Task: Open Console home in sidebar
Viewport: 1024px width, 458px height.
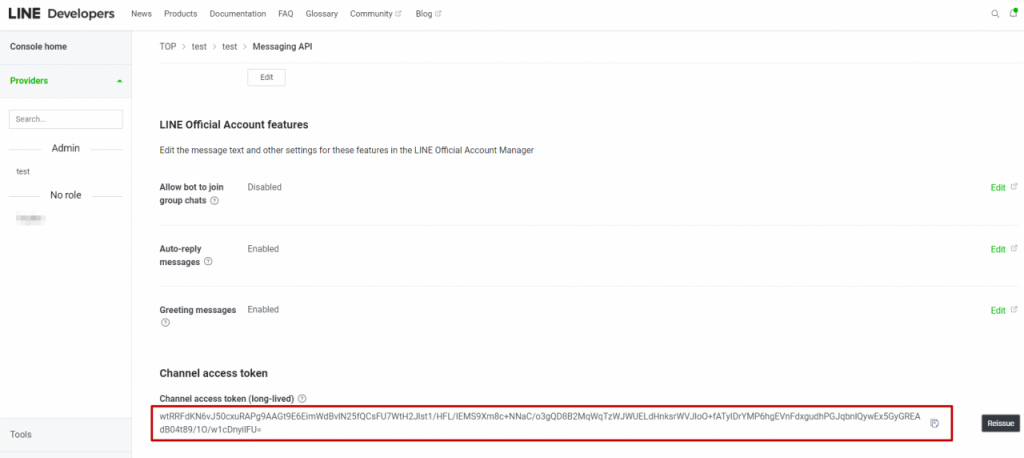Action: coord(38,46)
